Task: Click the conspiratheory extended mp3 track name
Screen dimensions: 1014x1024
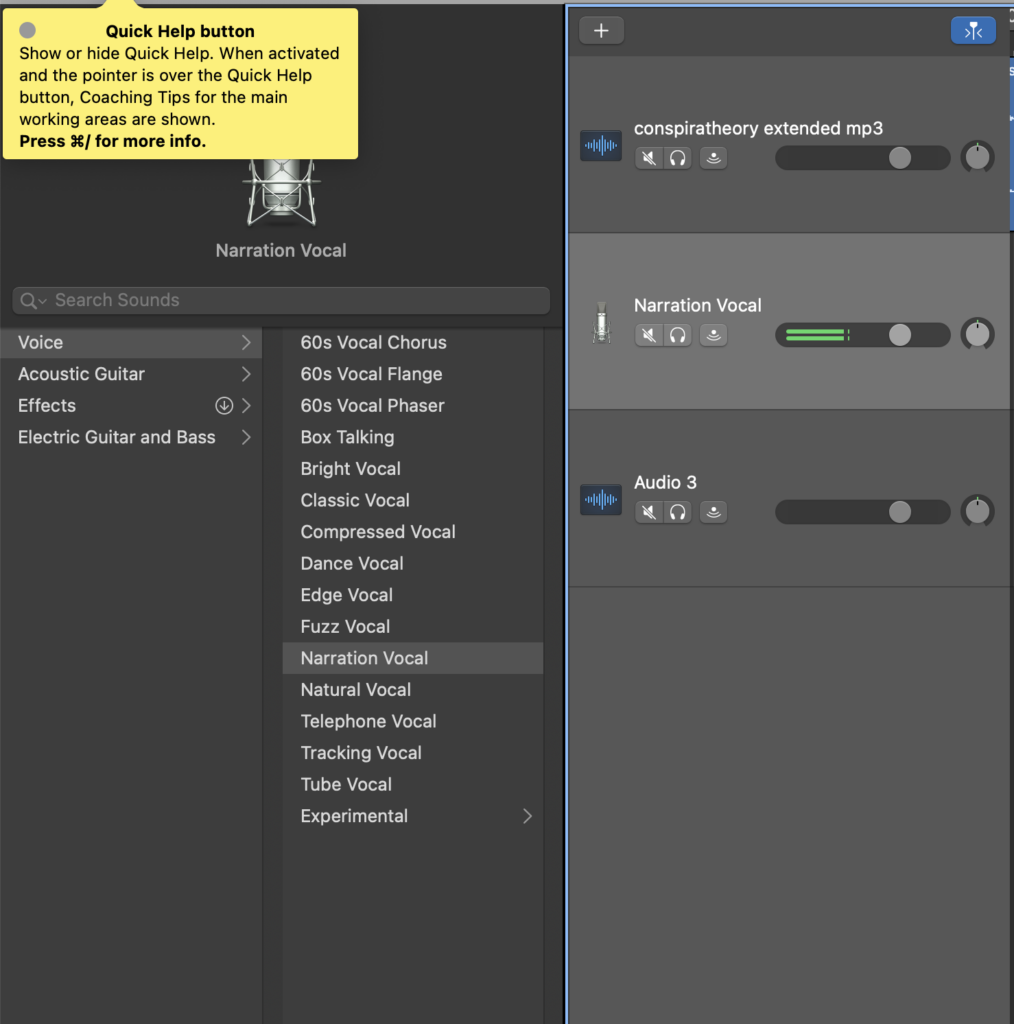Action: pyautogui.click(x=758, y=128)
